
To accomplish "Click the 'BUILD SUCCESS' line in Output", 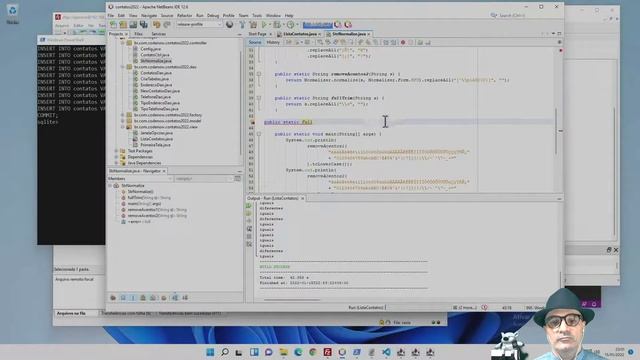I will (x=275, y=267).
